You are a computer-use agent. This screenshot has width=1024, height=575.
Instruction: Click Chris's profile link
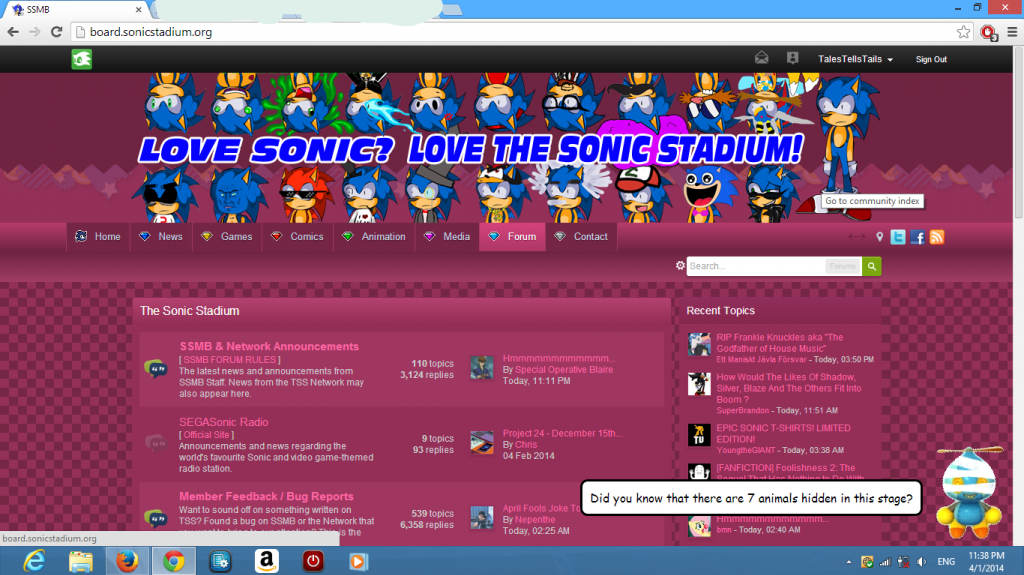click(x=526, y=444)
